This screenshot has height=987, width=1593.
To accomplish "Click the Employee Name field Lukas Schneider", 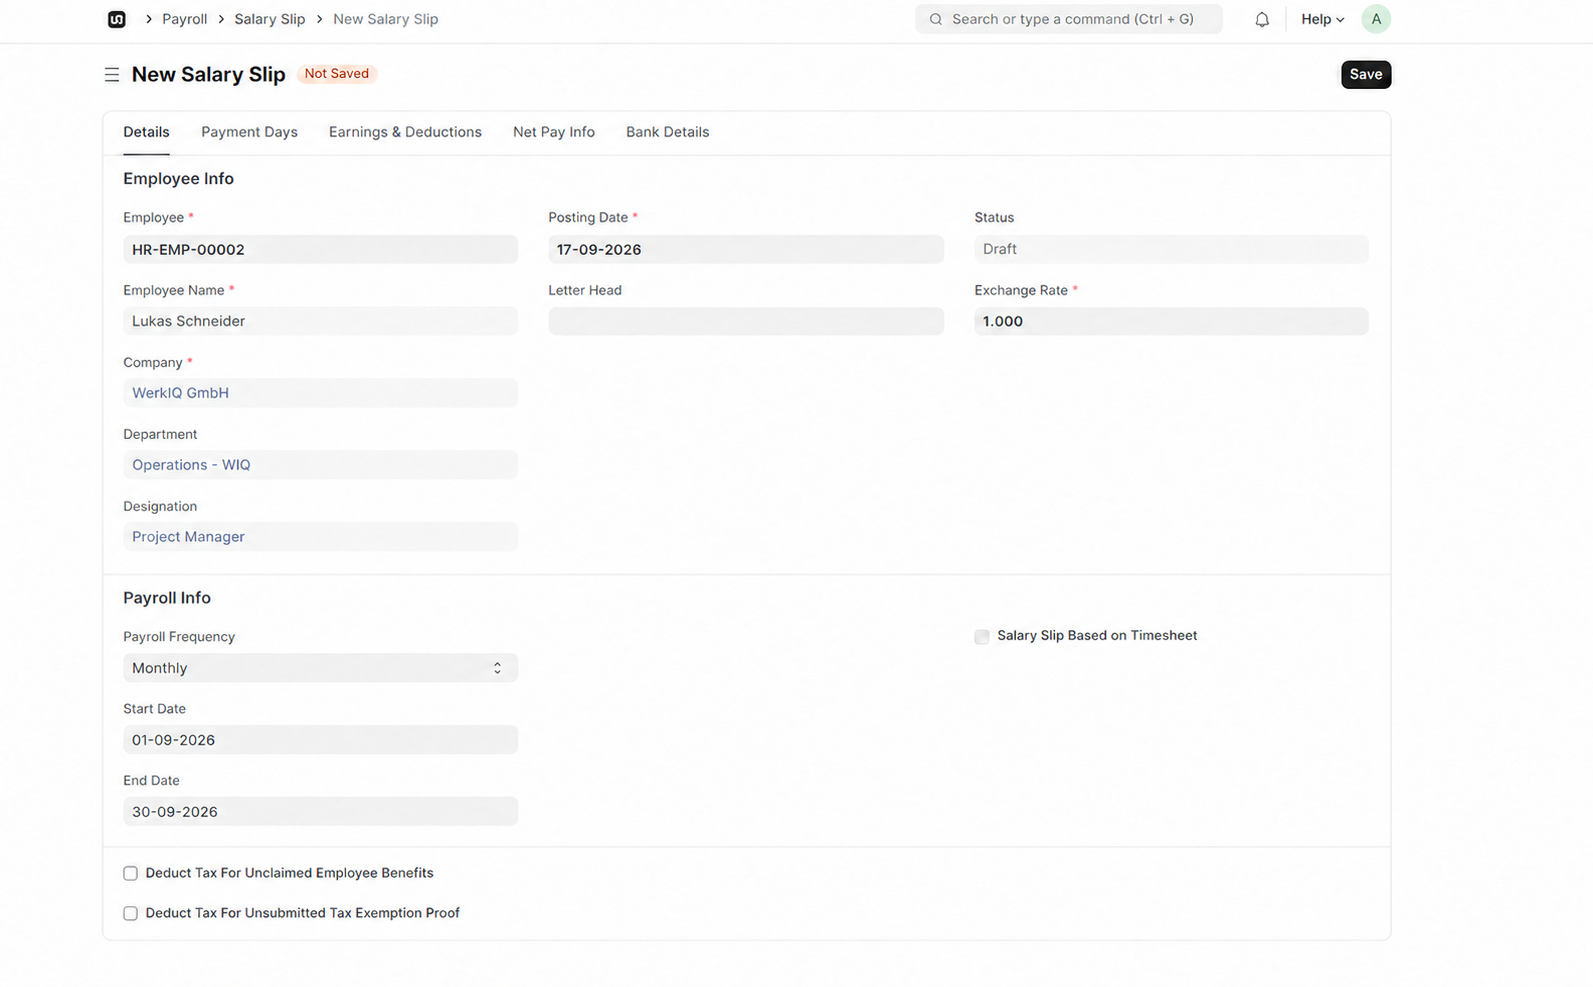I will [x=320, y=321].
